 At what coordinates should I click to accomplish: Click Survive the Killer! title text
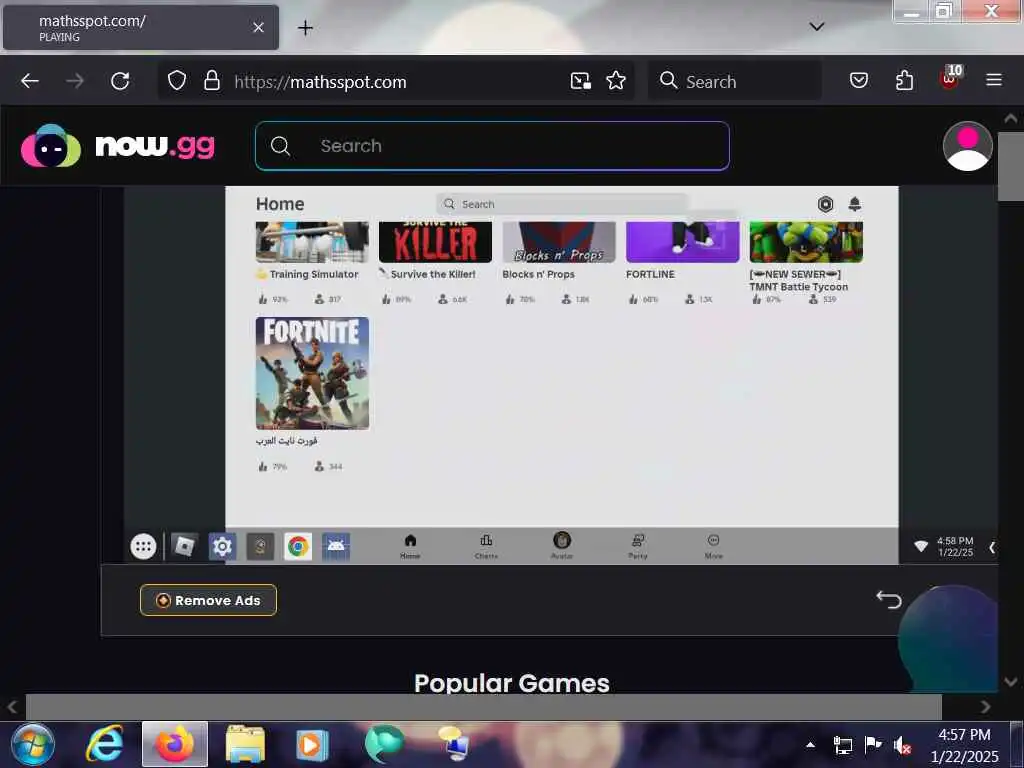coord(433,274)
